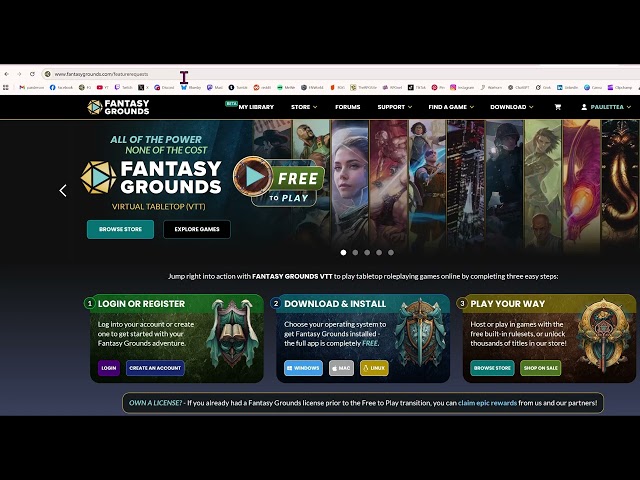Click the woman portrait artwork in banner

(x=350, y=184)
